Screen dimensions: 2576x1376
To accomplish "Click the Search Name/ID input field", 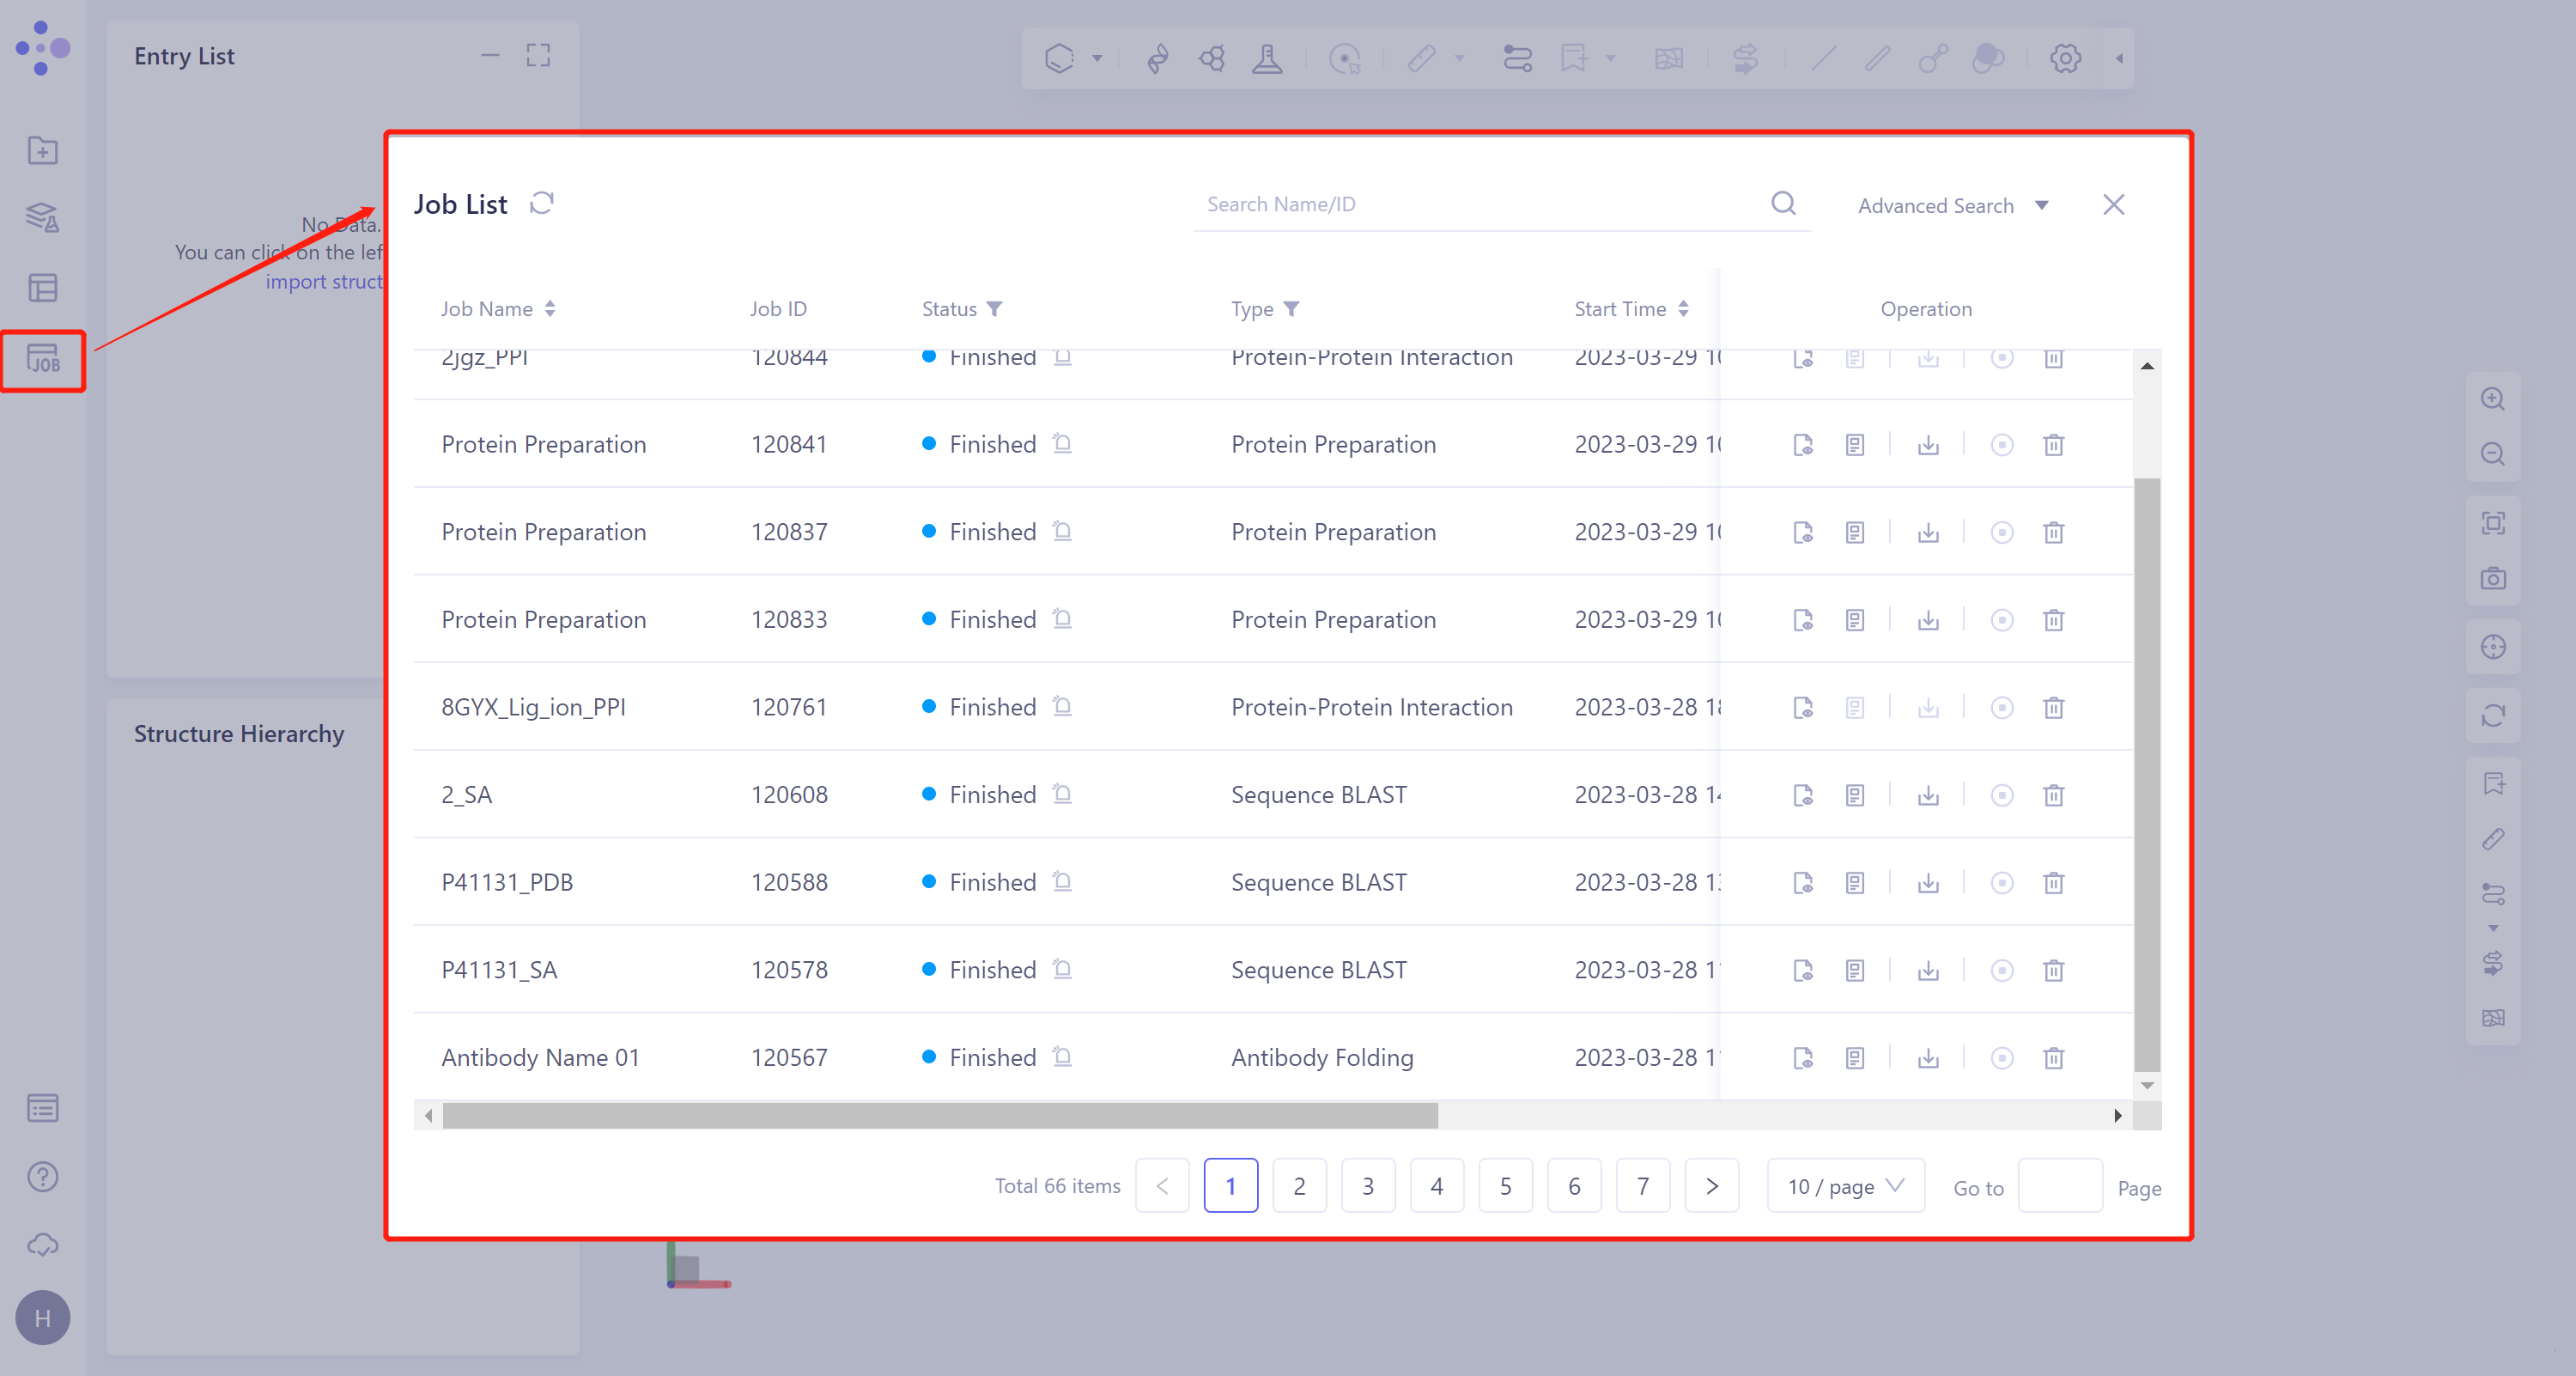I will 1480,205.
